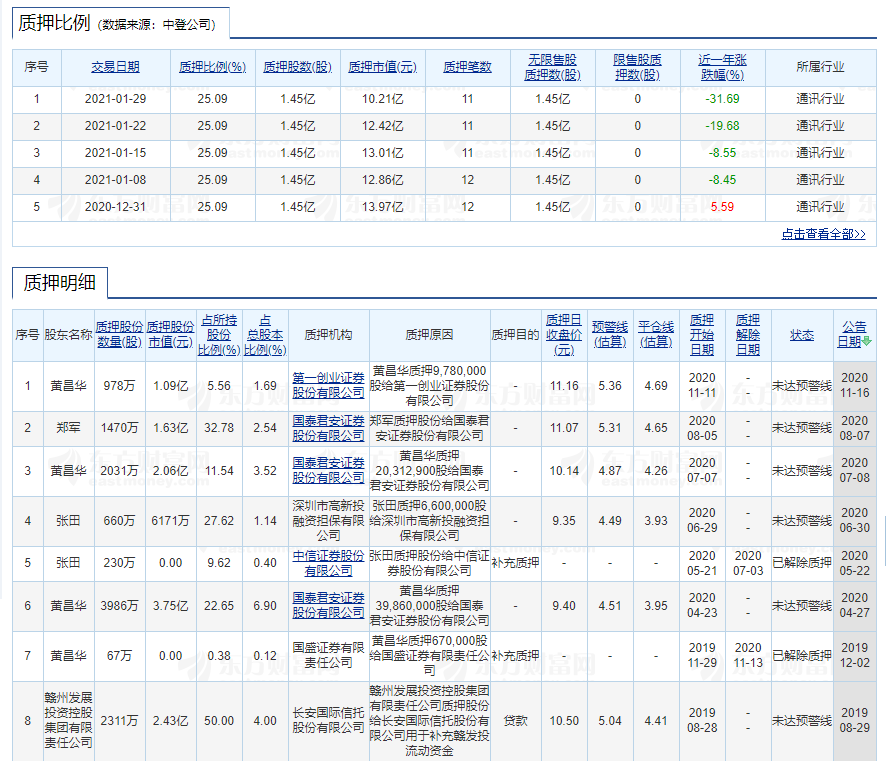This screenshot has width=886, height=761.
Task: Sort by 平仓线(估算) header
Action: pyautogui.click(x=655, y=334)
